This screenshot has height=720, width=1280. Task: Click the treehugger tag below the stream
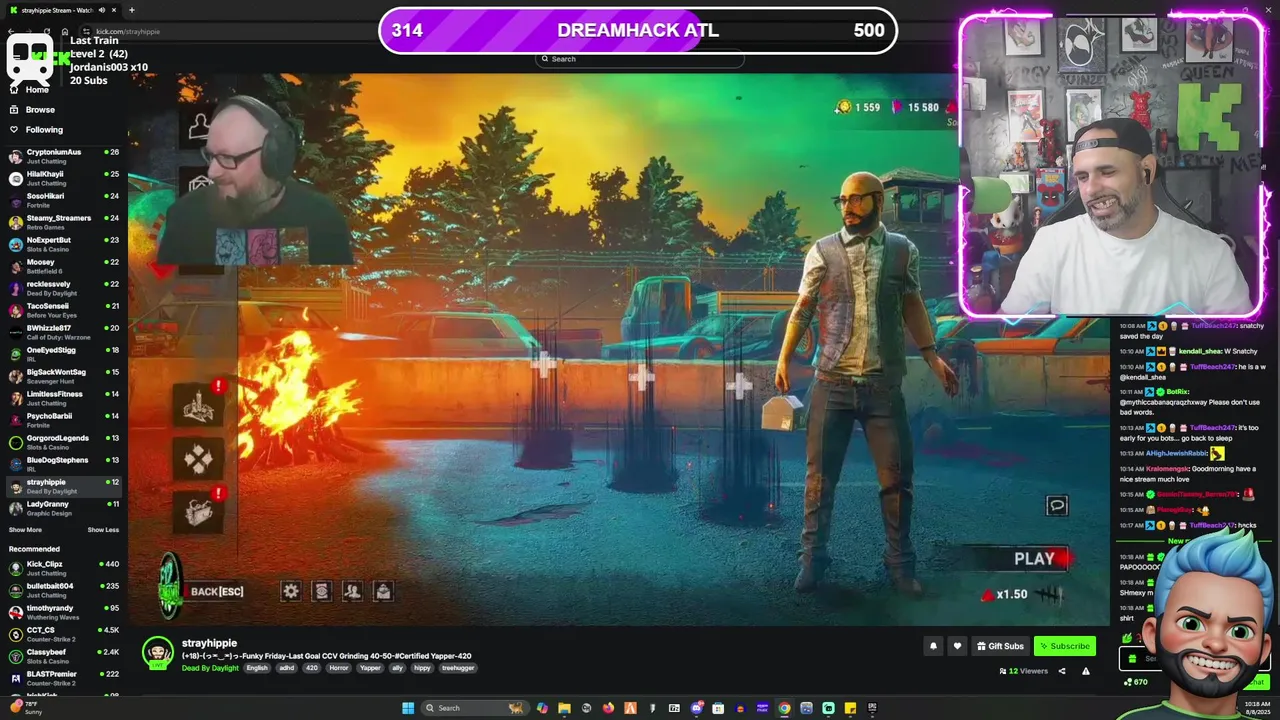pos(458,668)
